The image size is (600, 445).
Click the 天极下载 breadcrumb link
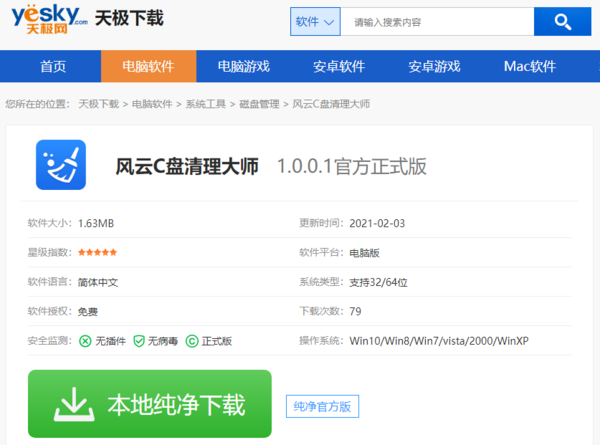pos(98,104)
